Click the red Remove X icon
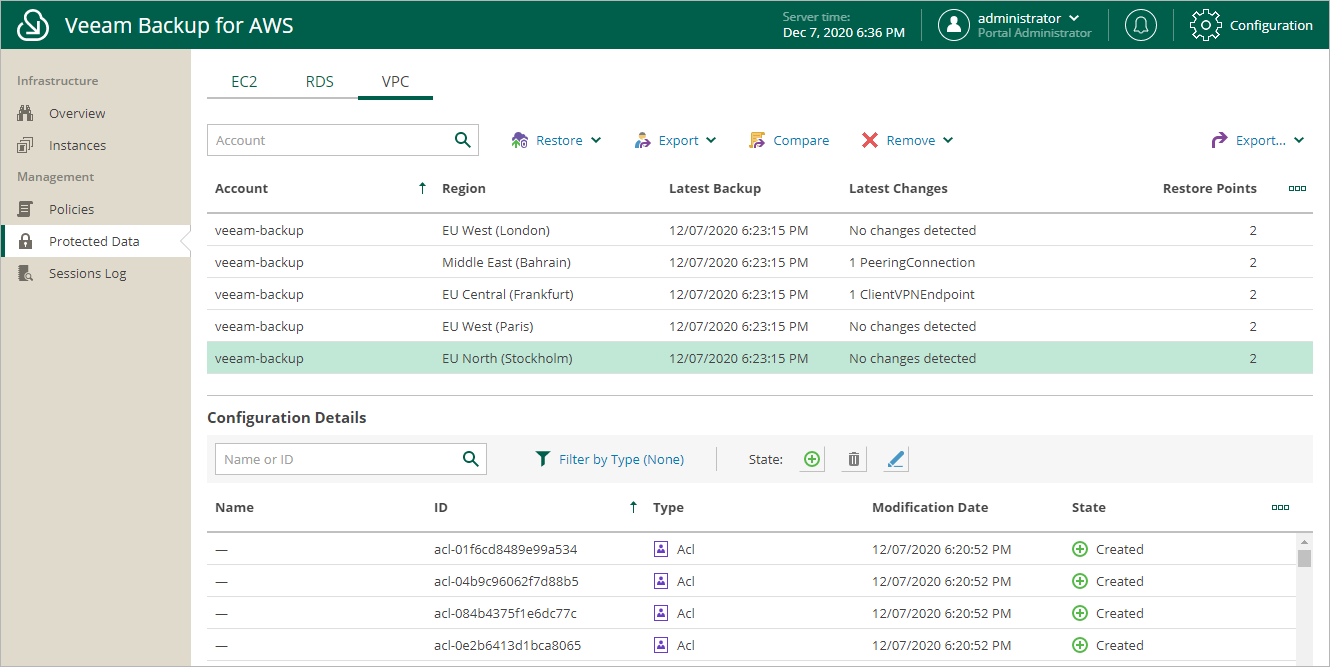The width and height of the screenshot is (1330, 667). click(x=870, y=141)
